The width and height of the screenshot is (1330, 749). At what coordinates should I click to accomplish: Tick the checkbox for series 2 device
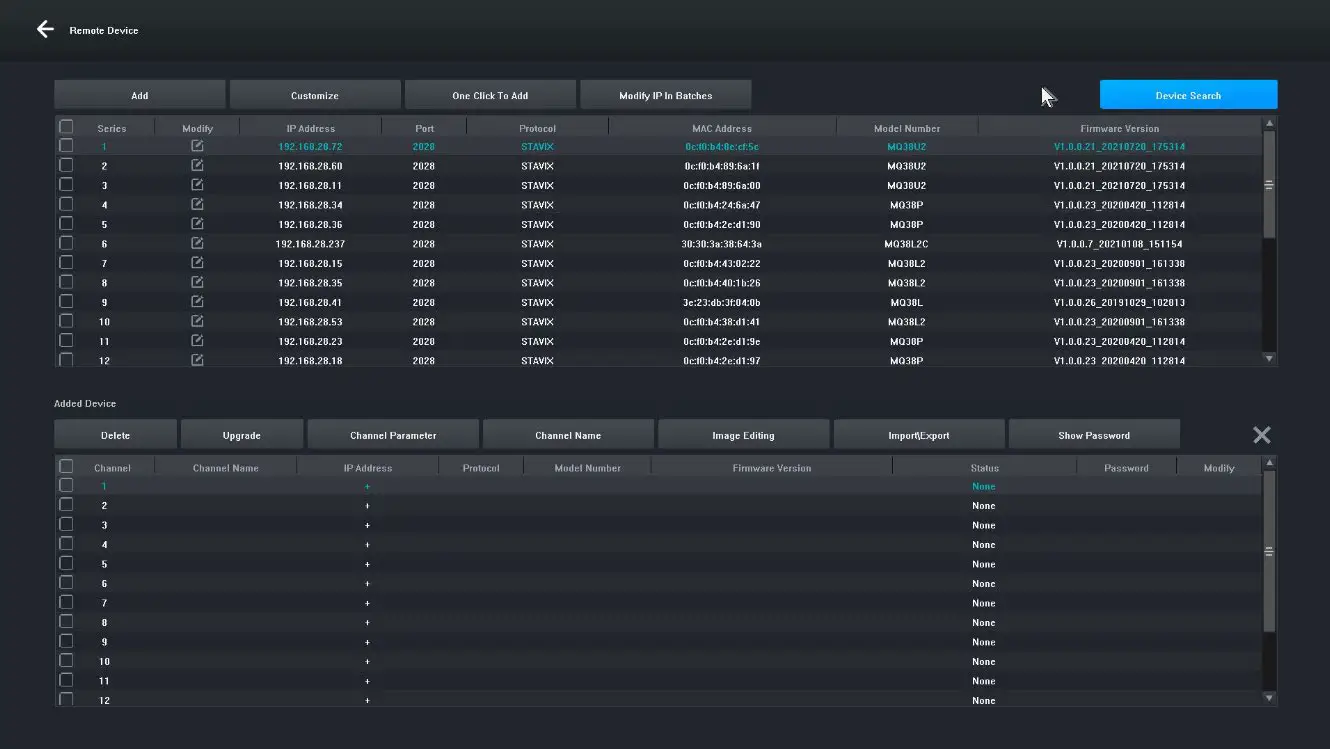[66, 165]
